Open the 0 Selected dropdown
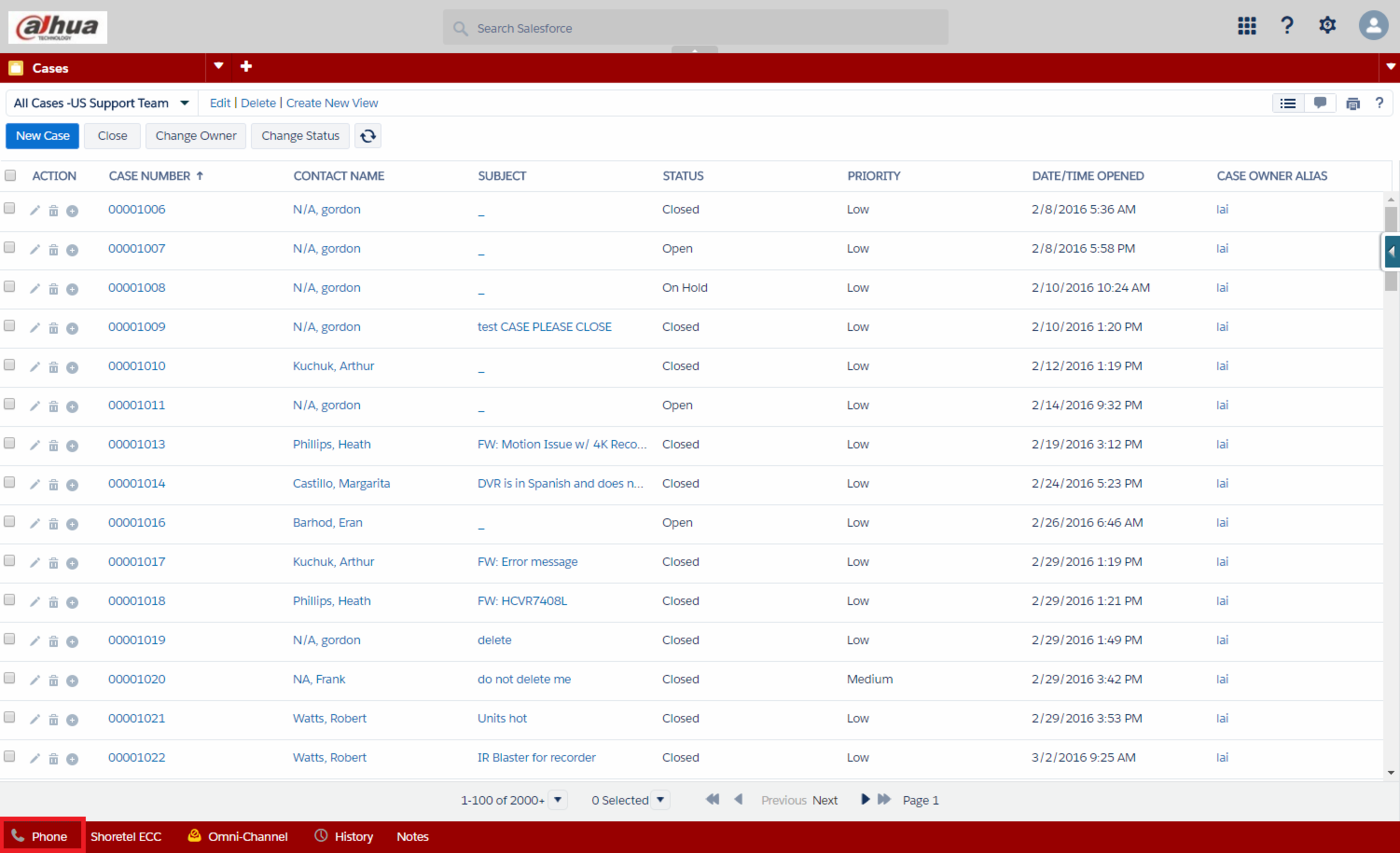This screenshot has height=853, width=1400. [x=659, y=800]
